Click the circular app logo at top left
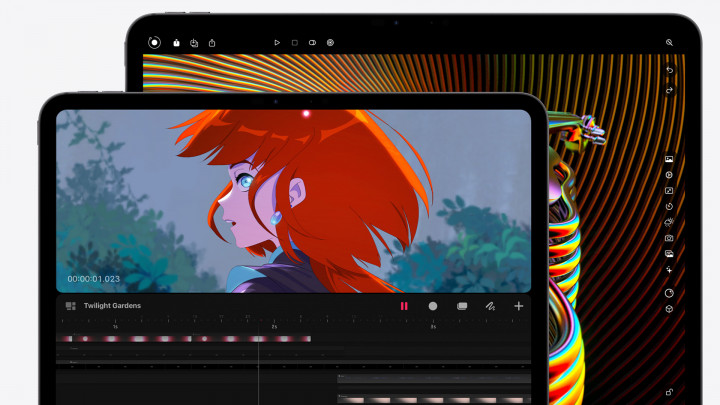The width and height of the screenshot is (720, 405). point(154,43)
